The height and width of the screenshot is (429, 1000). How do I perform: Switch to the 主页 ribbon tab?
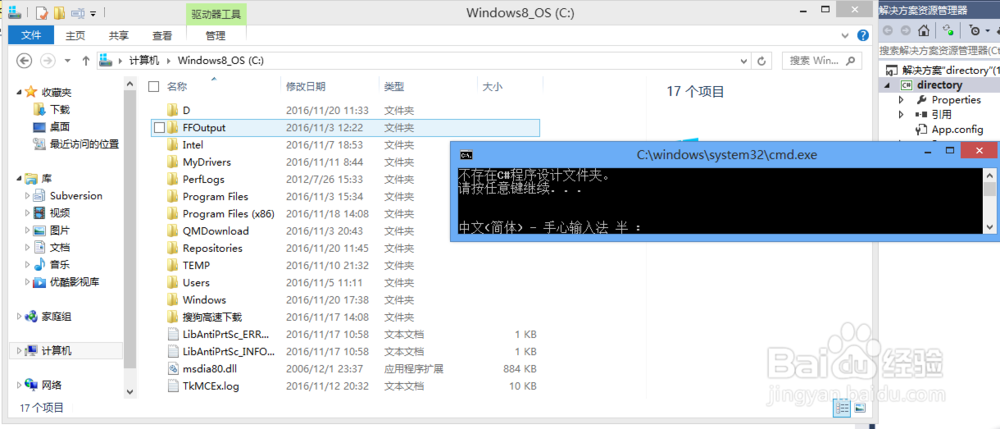click(x=75, y=36)
